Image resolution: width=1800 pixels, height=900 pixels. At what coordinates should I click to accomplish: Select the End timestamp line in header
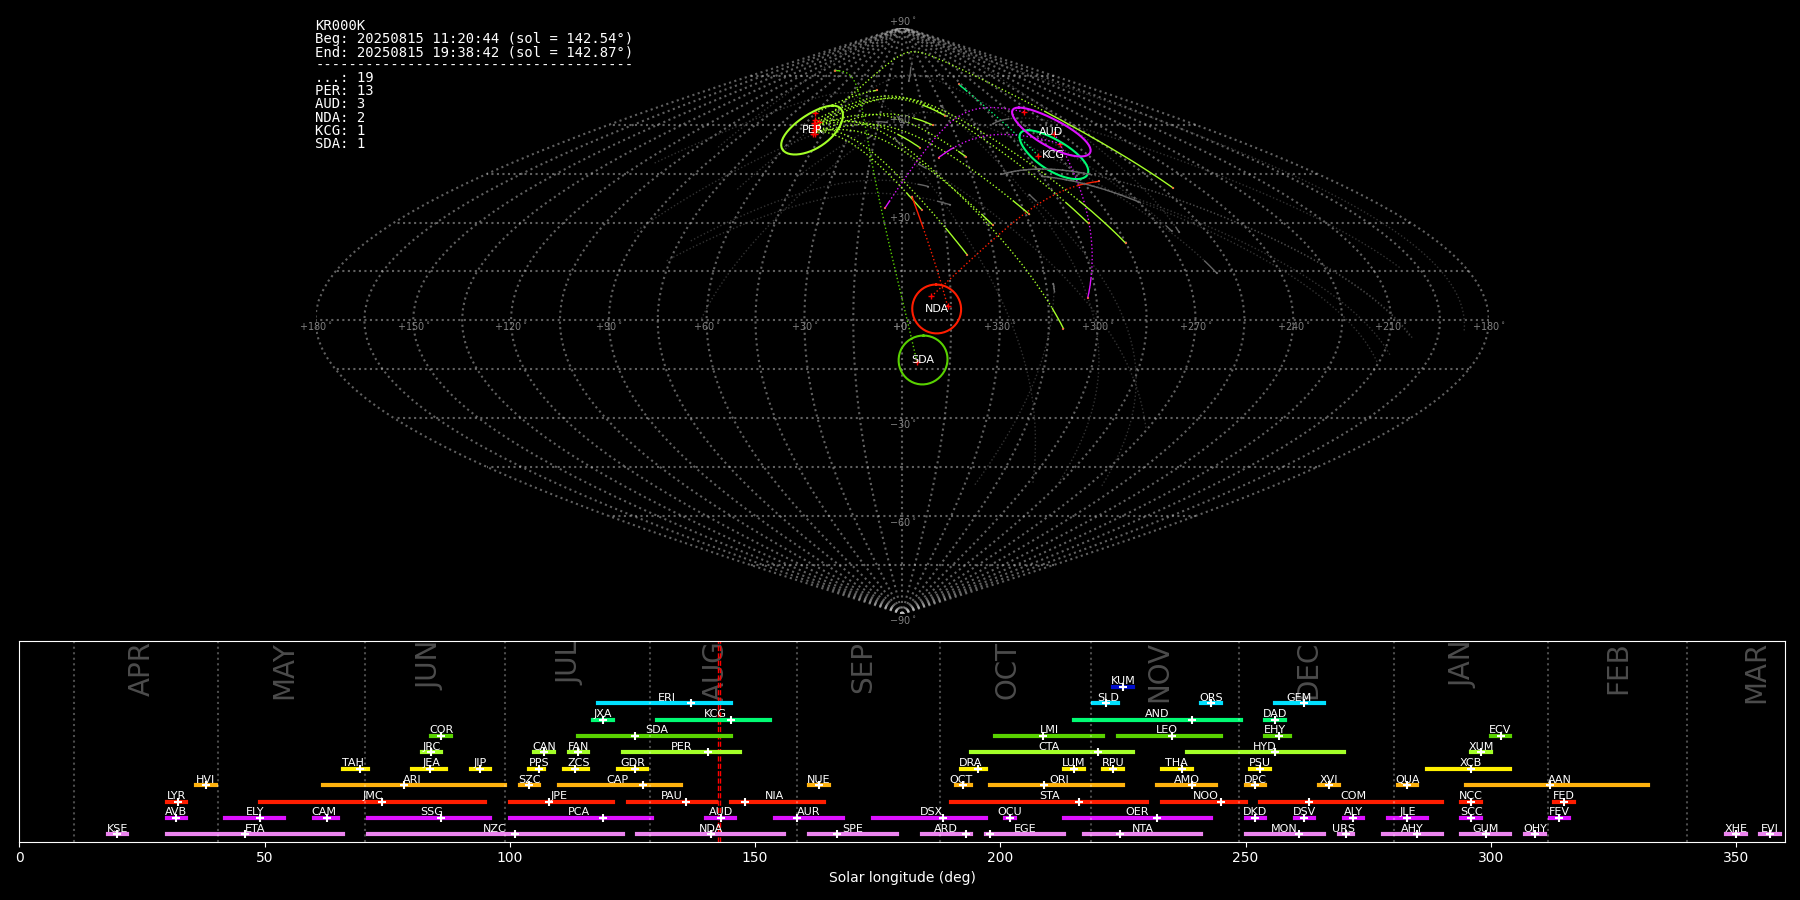coord(474,52)
